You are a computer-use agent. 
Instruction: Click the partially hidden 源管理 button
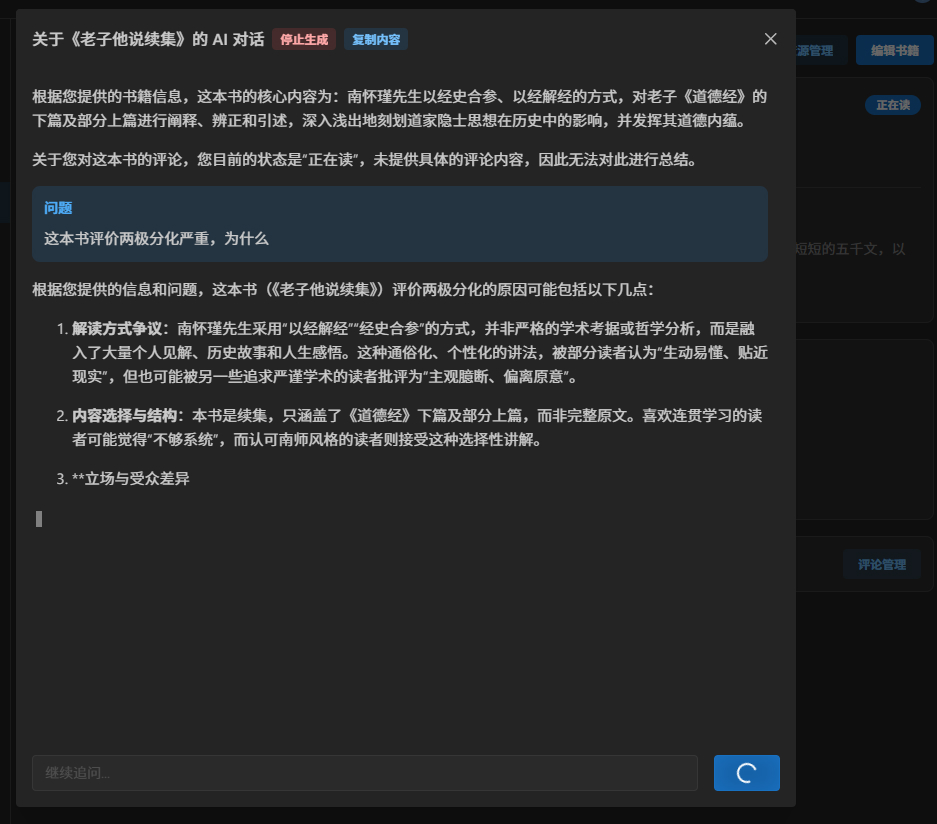(x=821, y=51)
